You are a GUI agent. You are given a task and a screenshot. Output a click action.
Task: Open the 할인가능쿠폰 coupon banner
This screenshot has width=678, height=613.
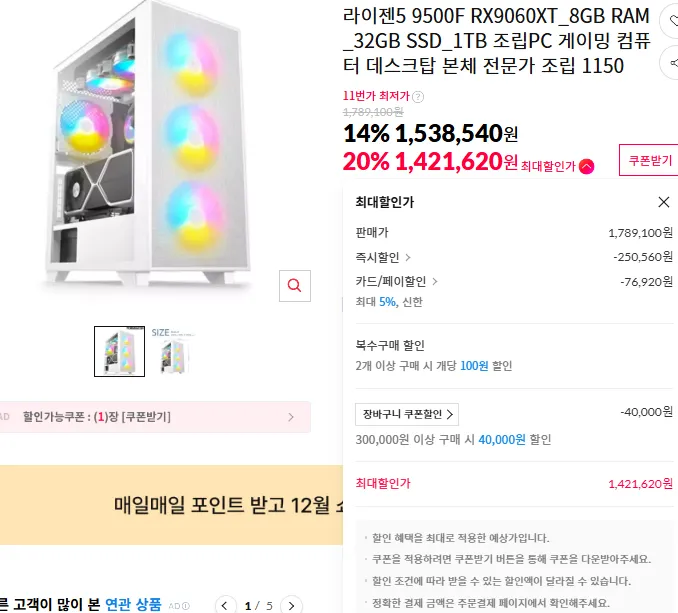coord(155,417)
